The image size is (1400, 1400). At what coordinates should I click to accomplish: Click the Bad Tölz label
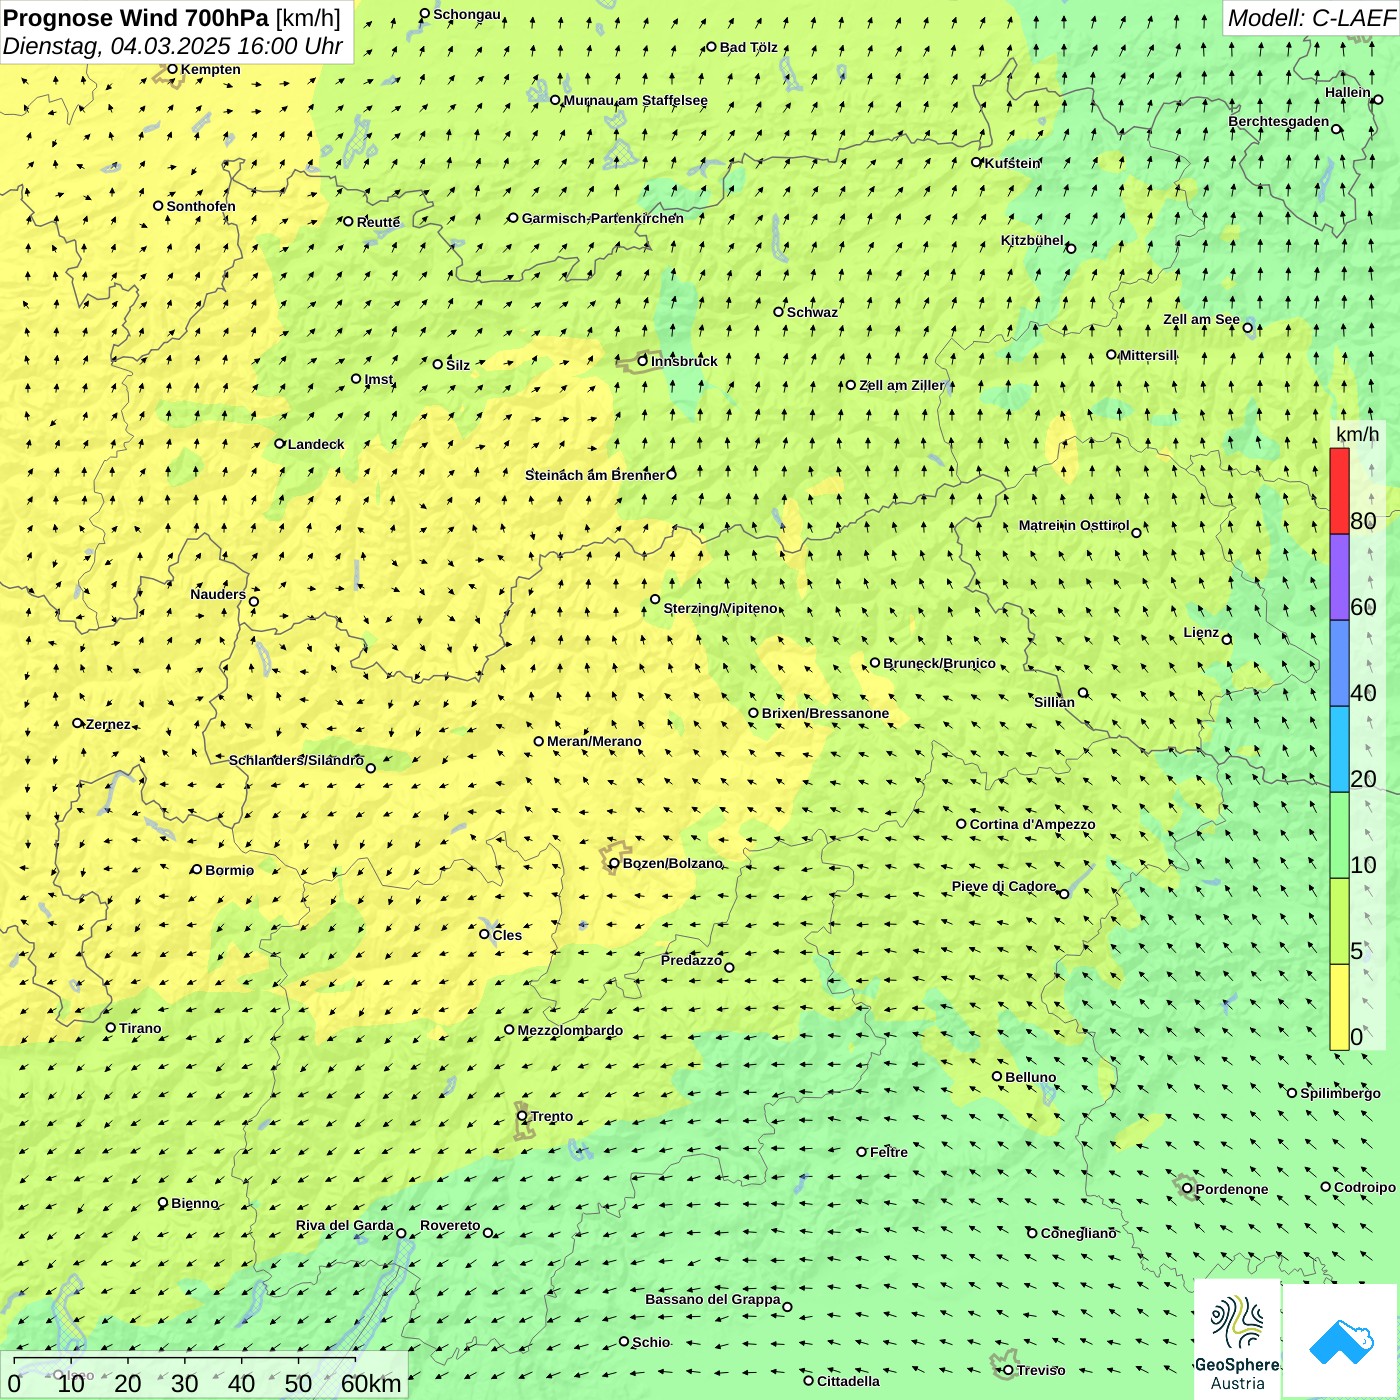[748, 47]
